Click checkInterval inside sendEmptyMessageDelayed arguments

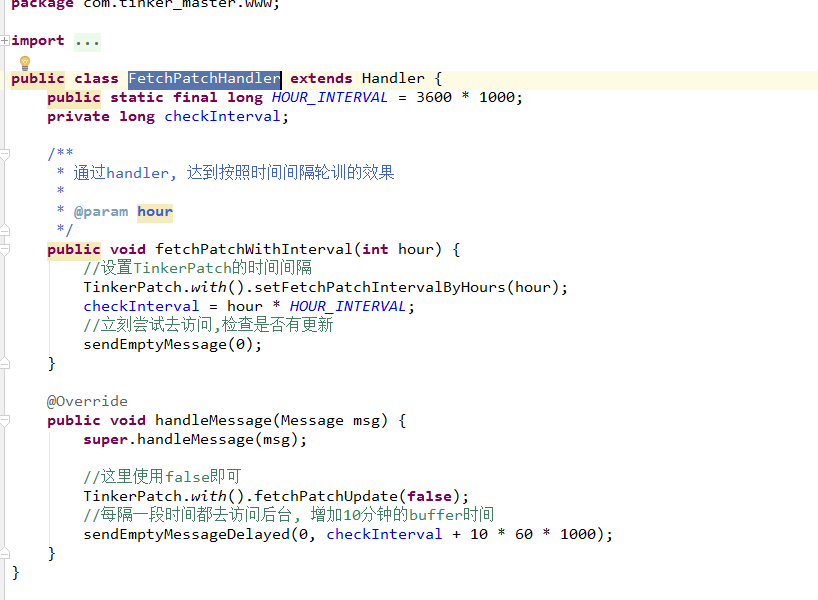384,534
